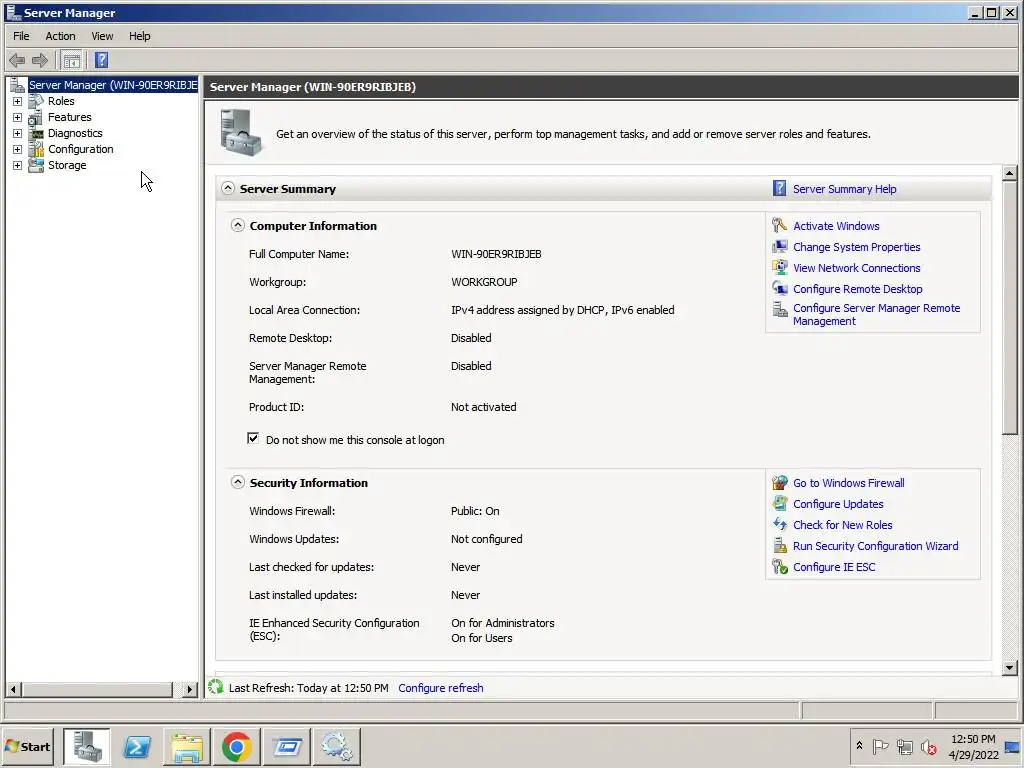Screen dimensions: 1024x768
Task: Click the Roles node icon in tree
Action: (36, 101)
